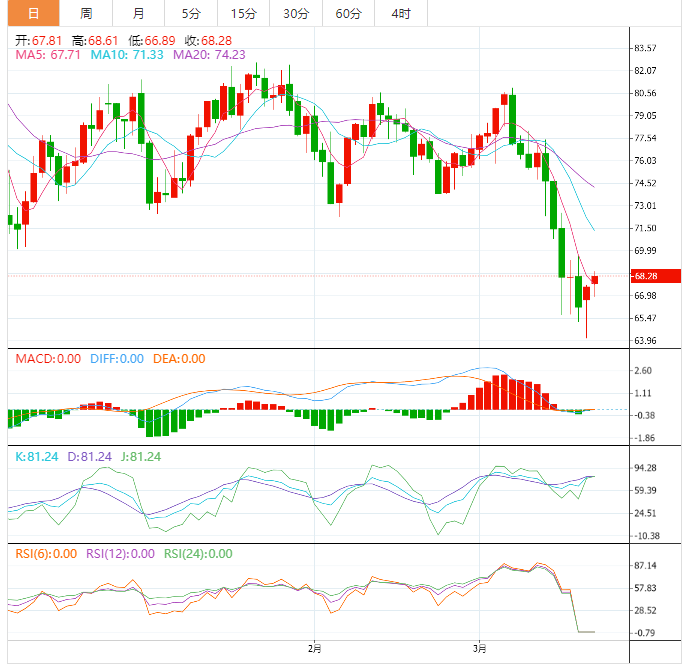The height and width of the screenshot is (665, 687).
Task: Click the MACD:0.00 indicator label
Action: (48, 359)
